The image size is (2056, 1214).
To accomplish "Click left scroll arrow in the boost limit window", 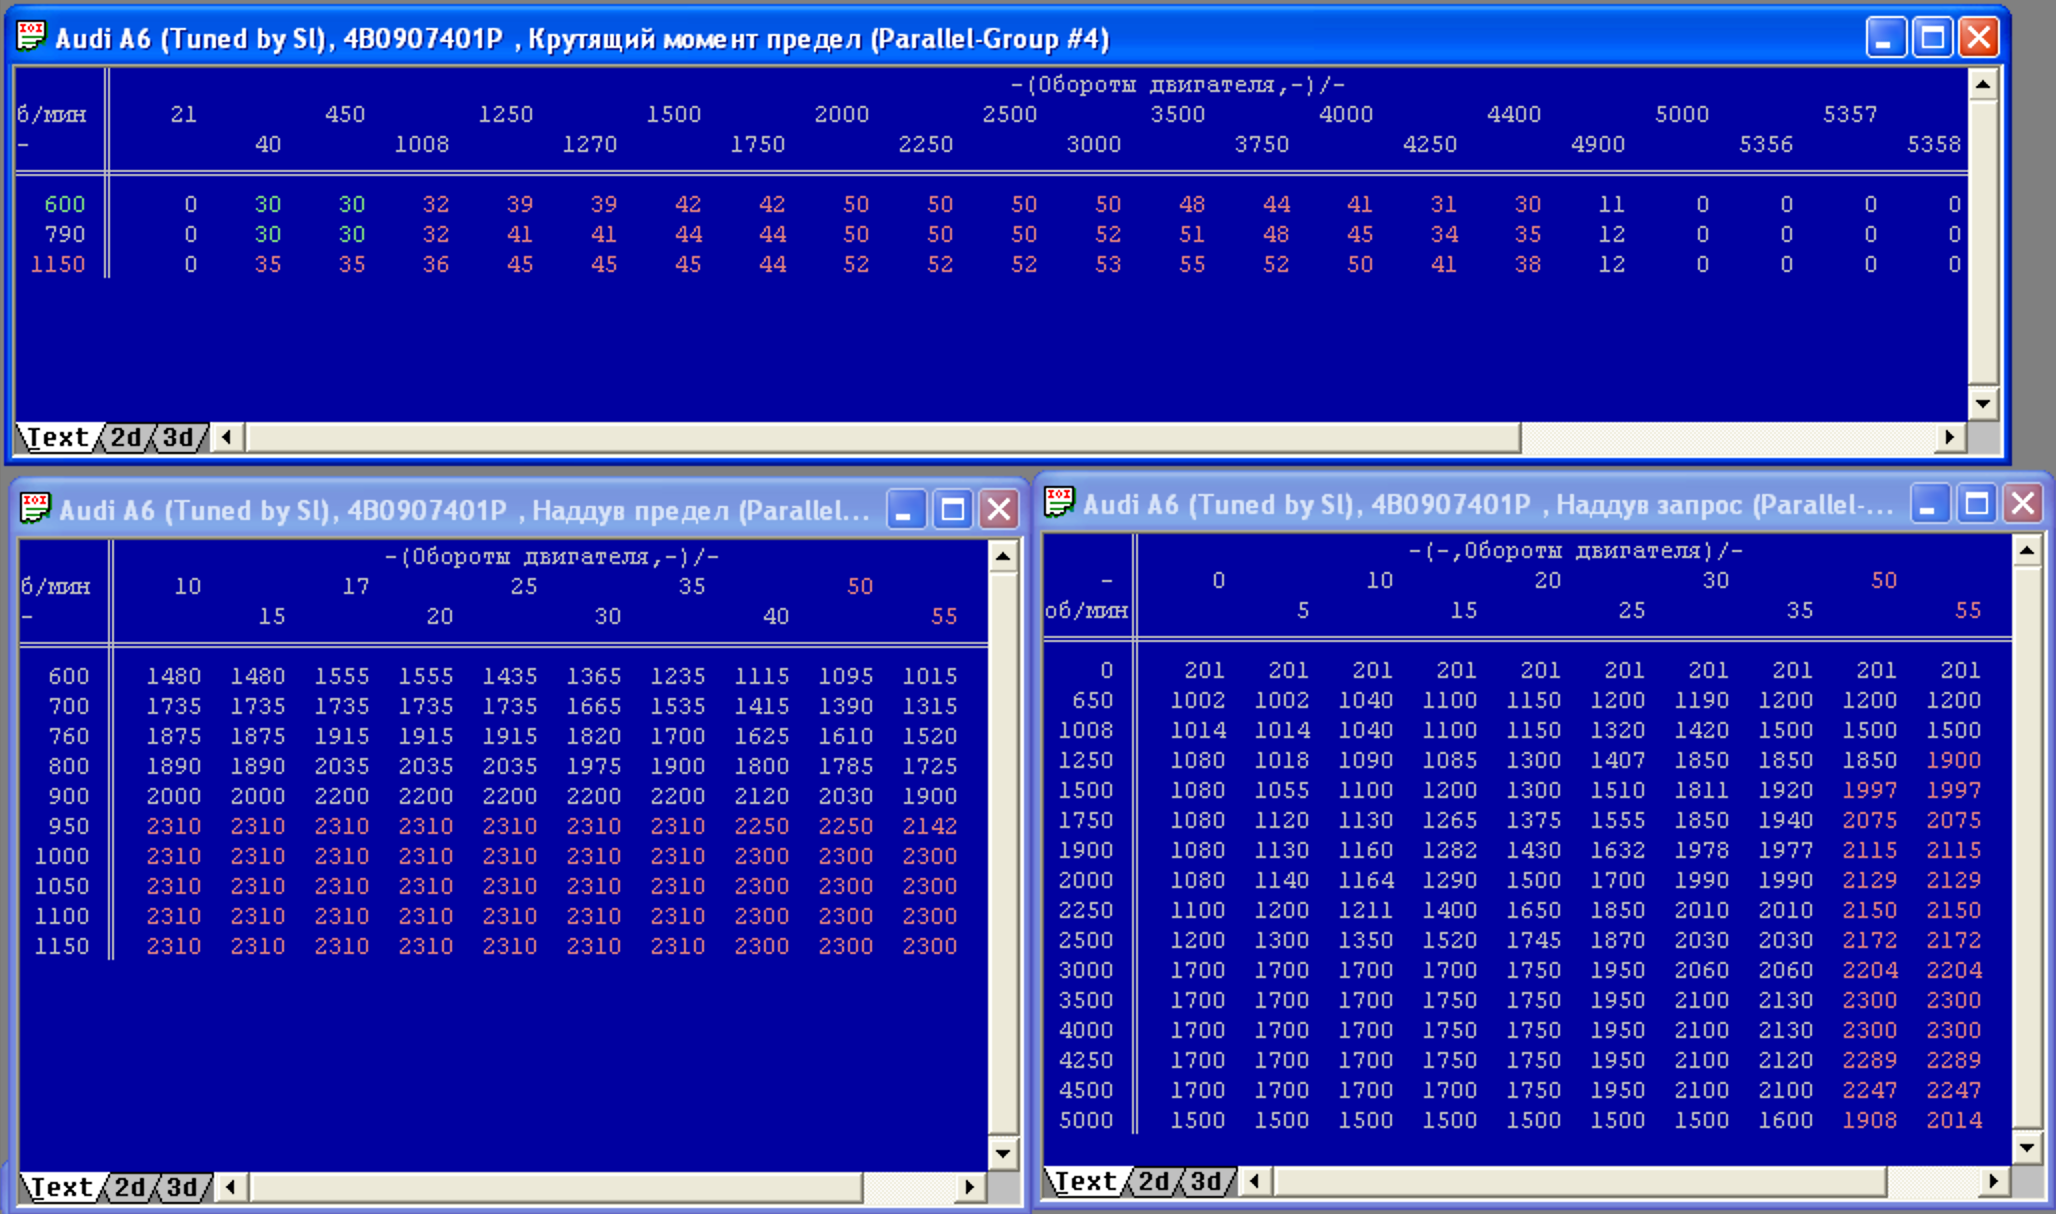I will (231, 1187).
